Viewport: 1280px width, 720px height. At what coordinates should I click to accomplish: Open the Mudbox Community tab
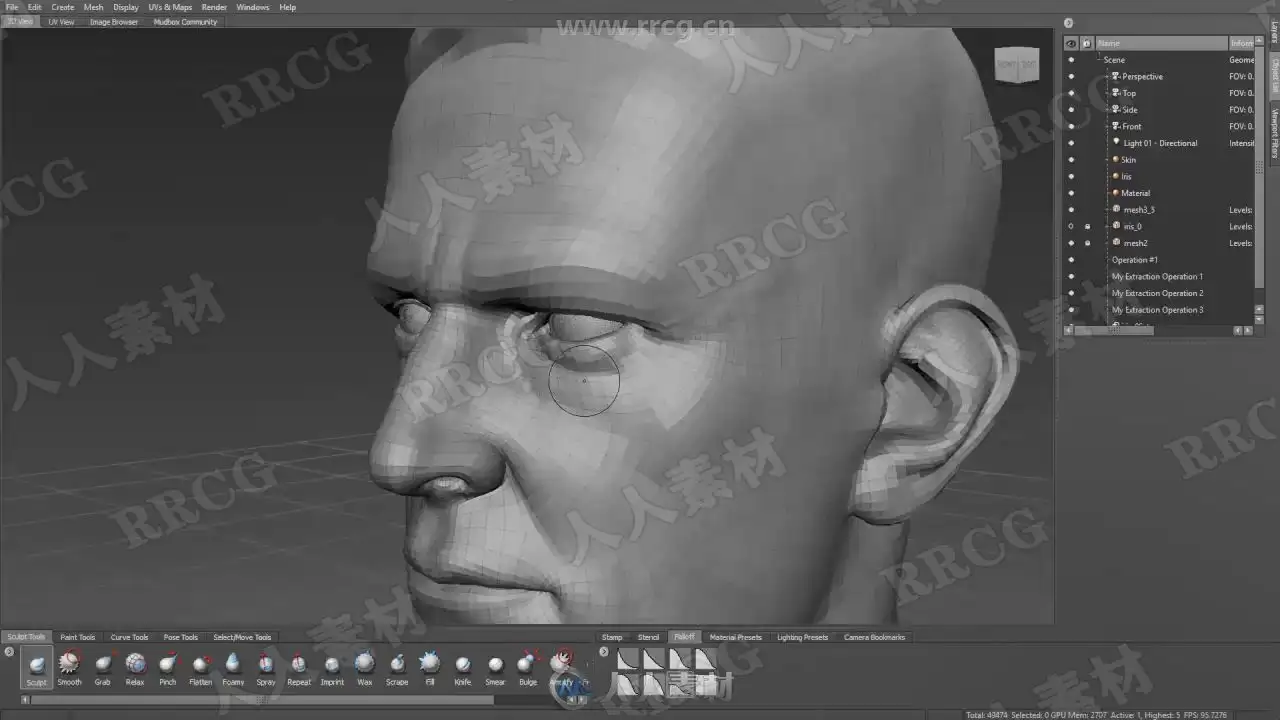(185, 22)
